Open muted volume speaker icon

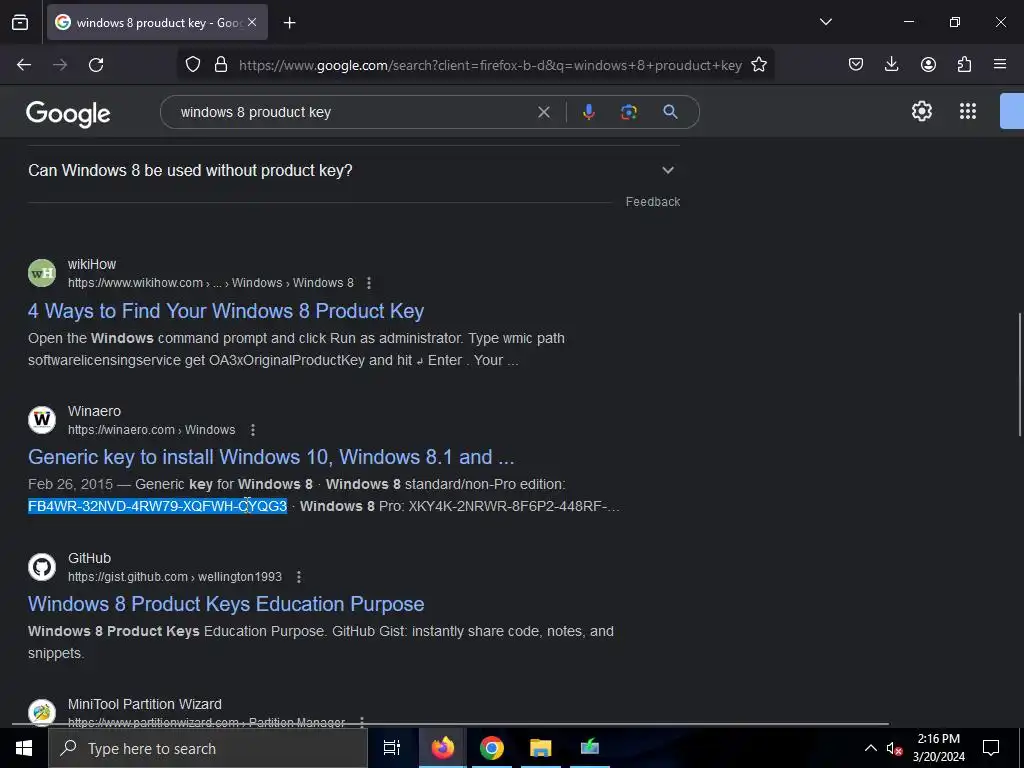click(x=894, y=748)
